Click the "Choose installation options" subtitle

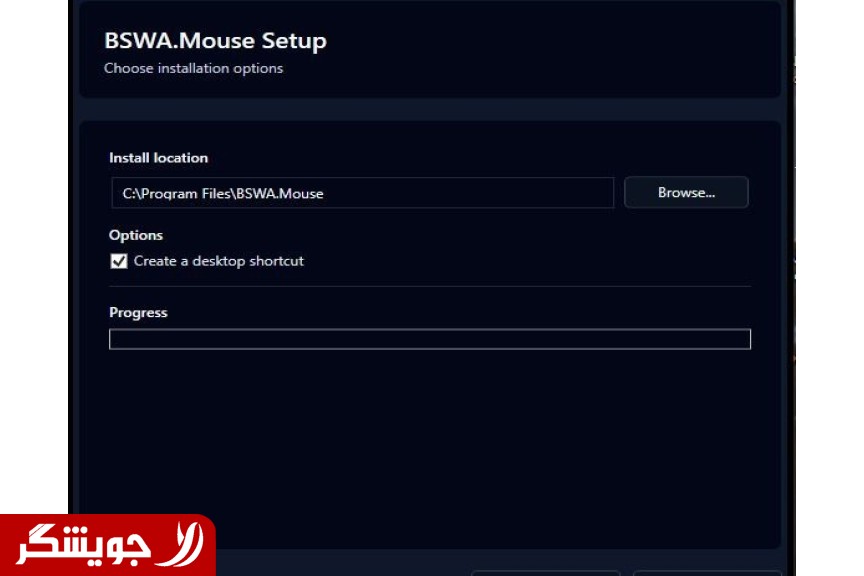pyautogui.click(x=193, y=69)
